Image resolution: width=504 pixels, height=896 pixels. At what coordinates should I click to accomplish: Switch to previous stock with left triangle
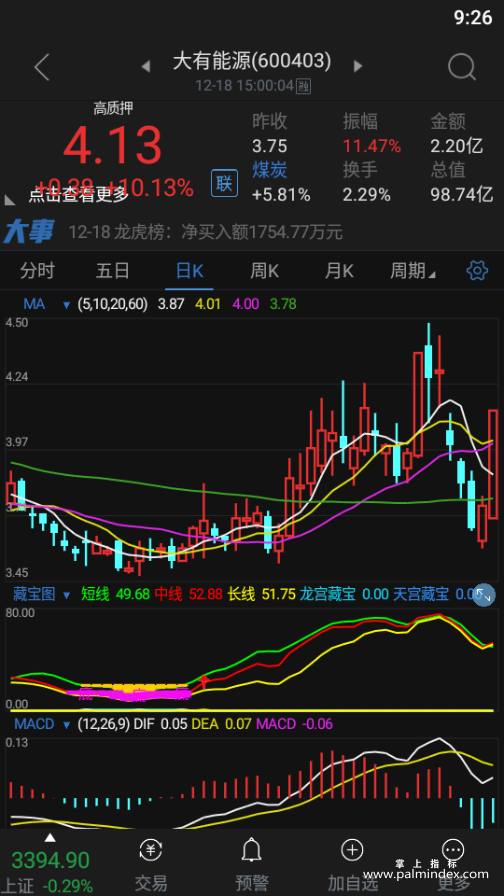coord(146,66)
